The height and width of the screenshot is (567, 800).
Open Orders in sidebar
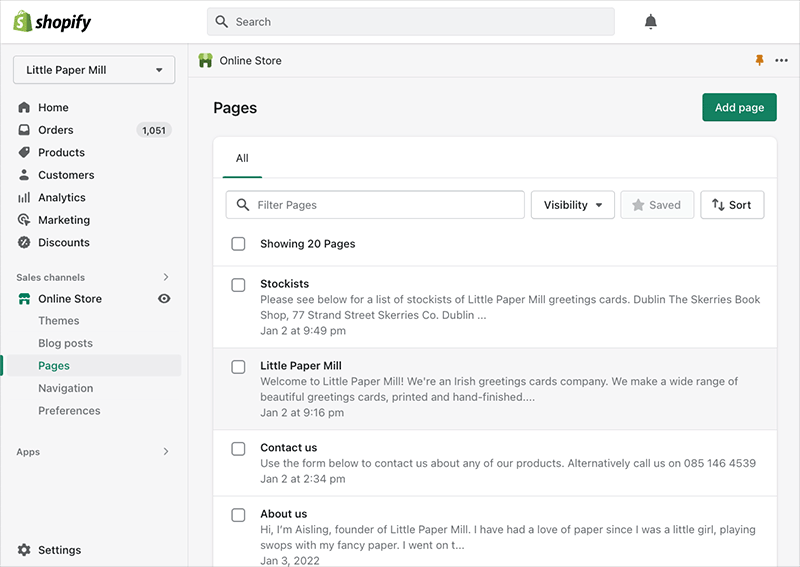pyautogui.click(x=56, y=130)
